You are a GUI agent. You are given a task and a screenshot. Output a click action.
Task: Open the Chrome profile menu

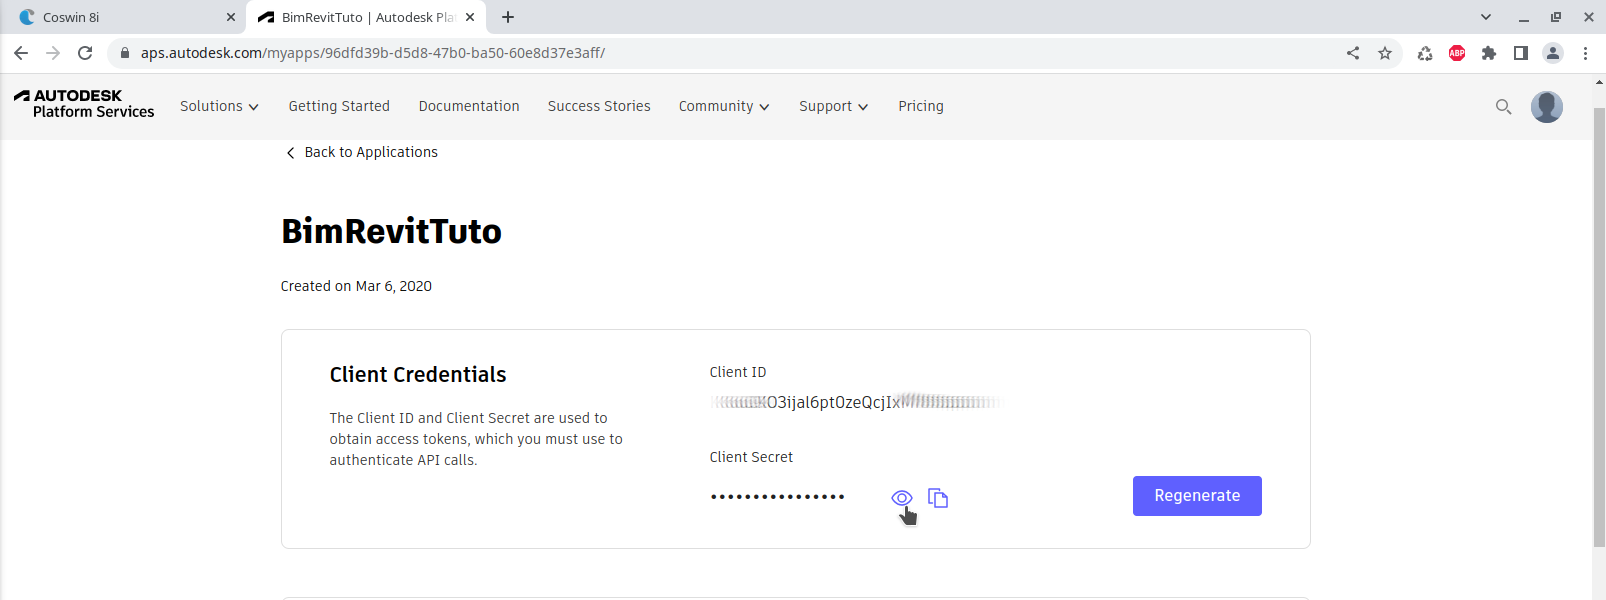tap(1553, 53)
